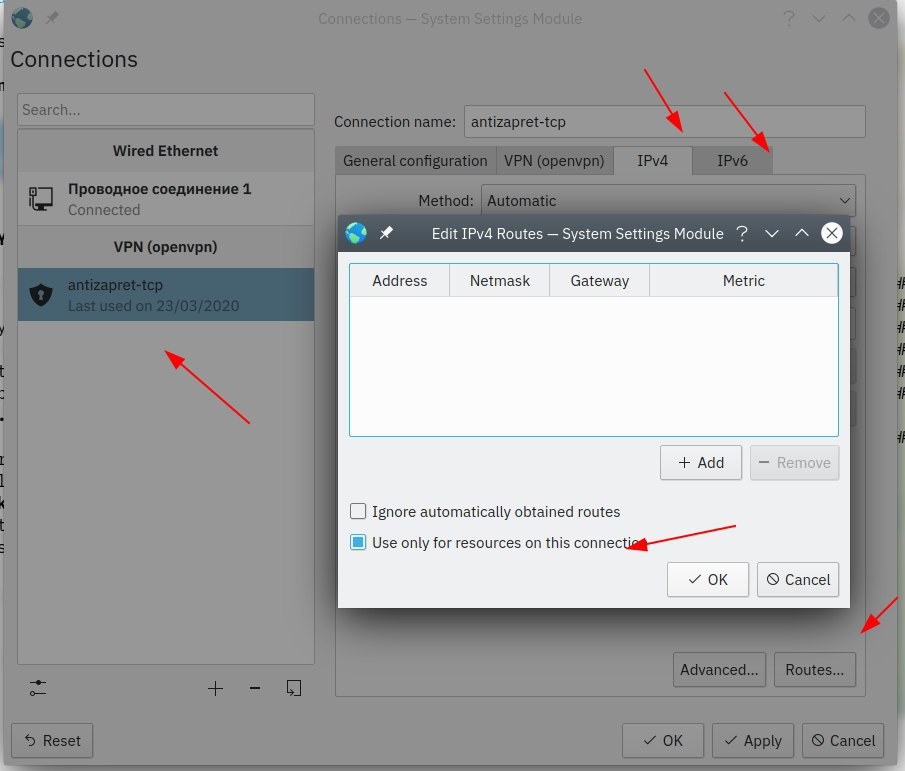Click the Add button in the routes dialog

coord(701,463)
